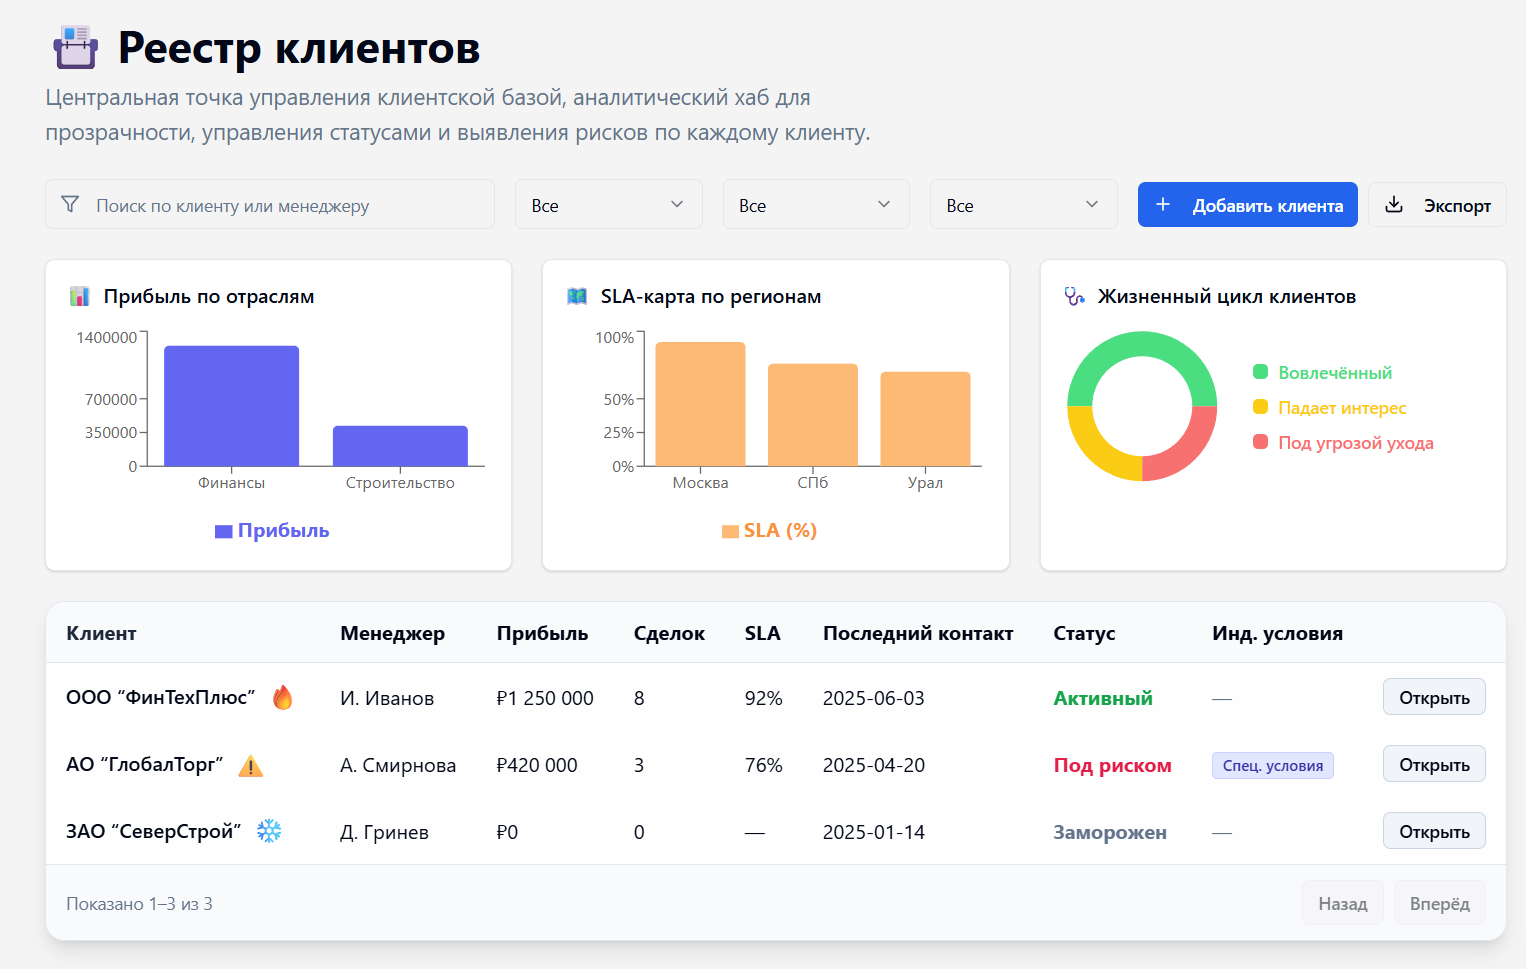Click the yellow Падает интерес legend marker
Image resolution: width=1526 pixels, height=969 pixels.
pos(1261,407)
